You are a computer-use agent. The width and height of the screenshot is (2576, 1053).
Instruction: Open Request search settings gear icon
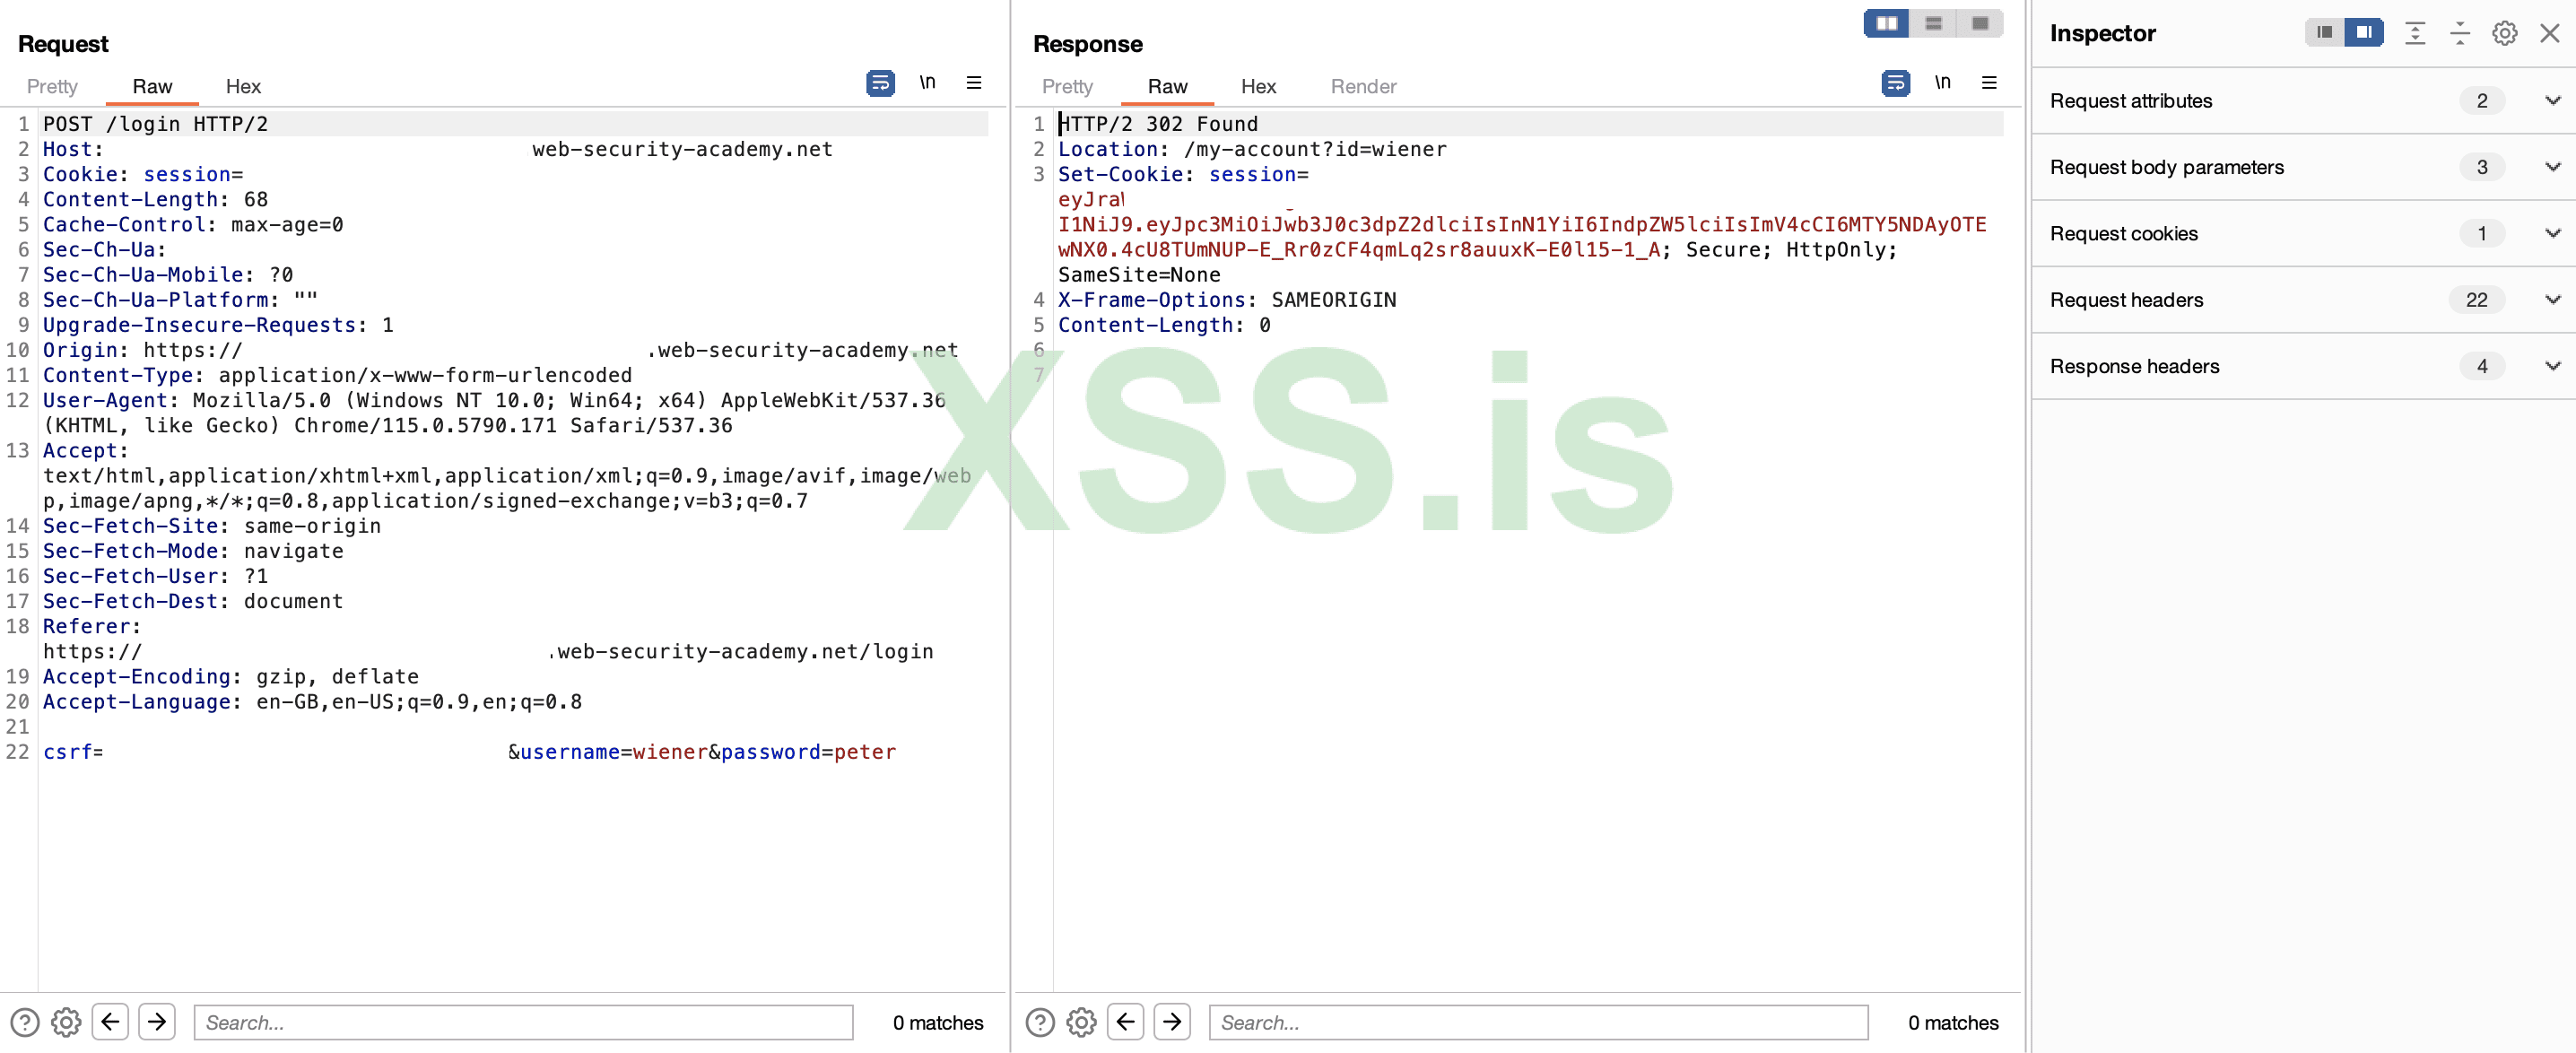(66, 1022)
